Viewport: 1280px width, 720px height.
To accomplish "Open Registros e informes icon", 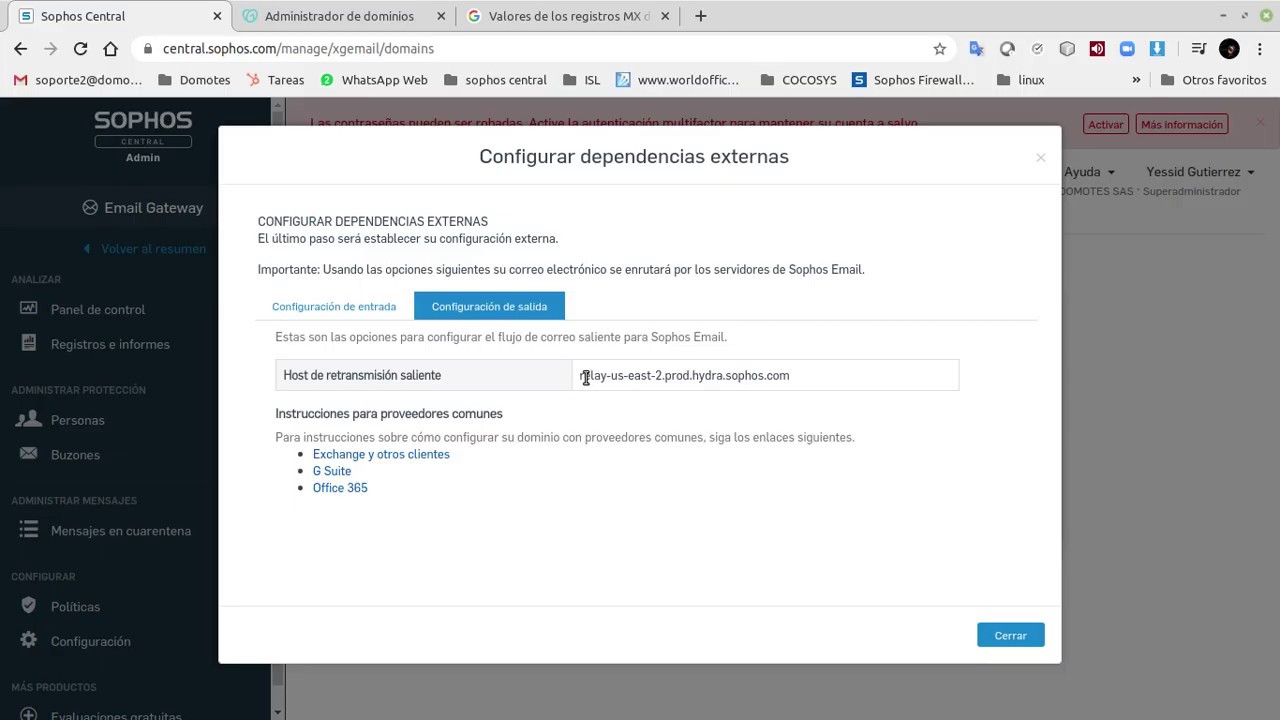I will click(28, 344).
